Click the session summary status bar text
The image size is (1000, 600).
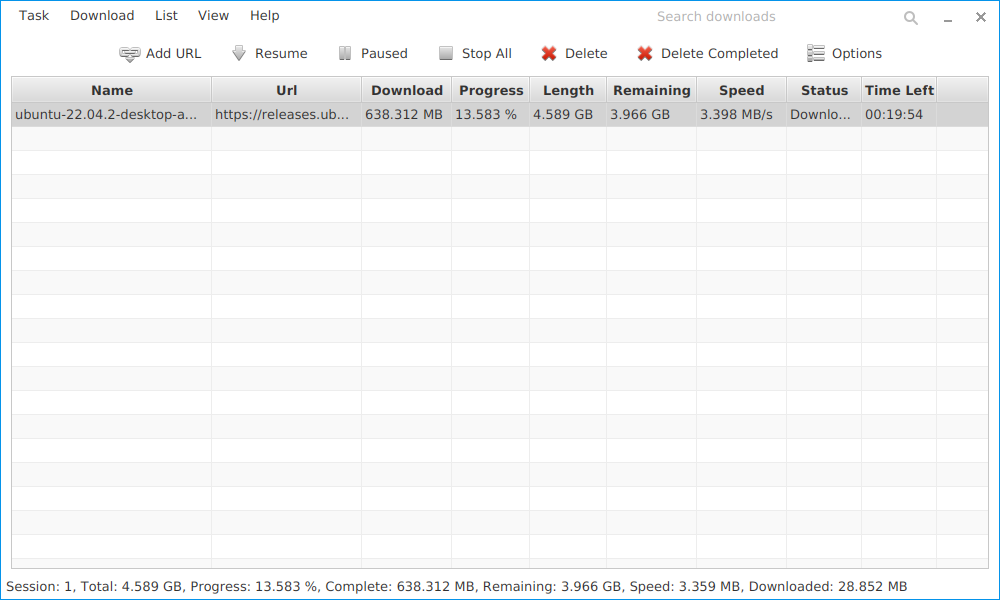pyautogui.click(x=457, y=586)
